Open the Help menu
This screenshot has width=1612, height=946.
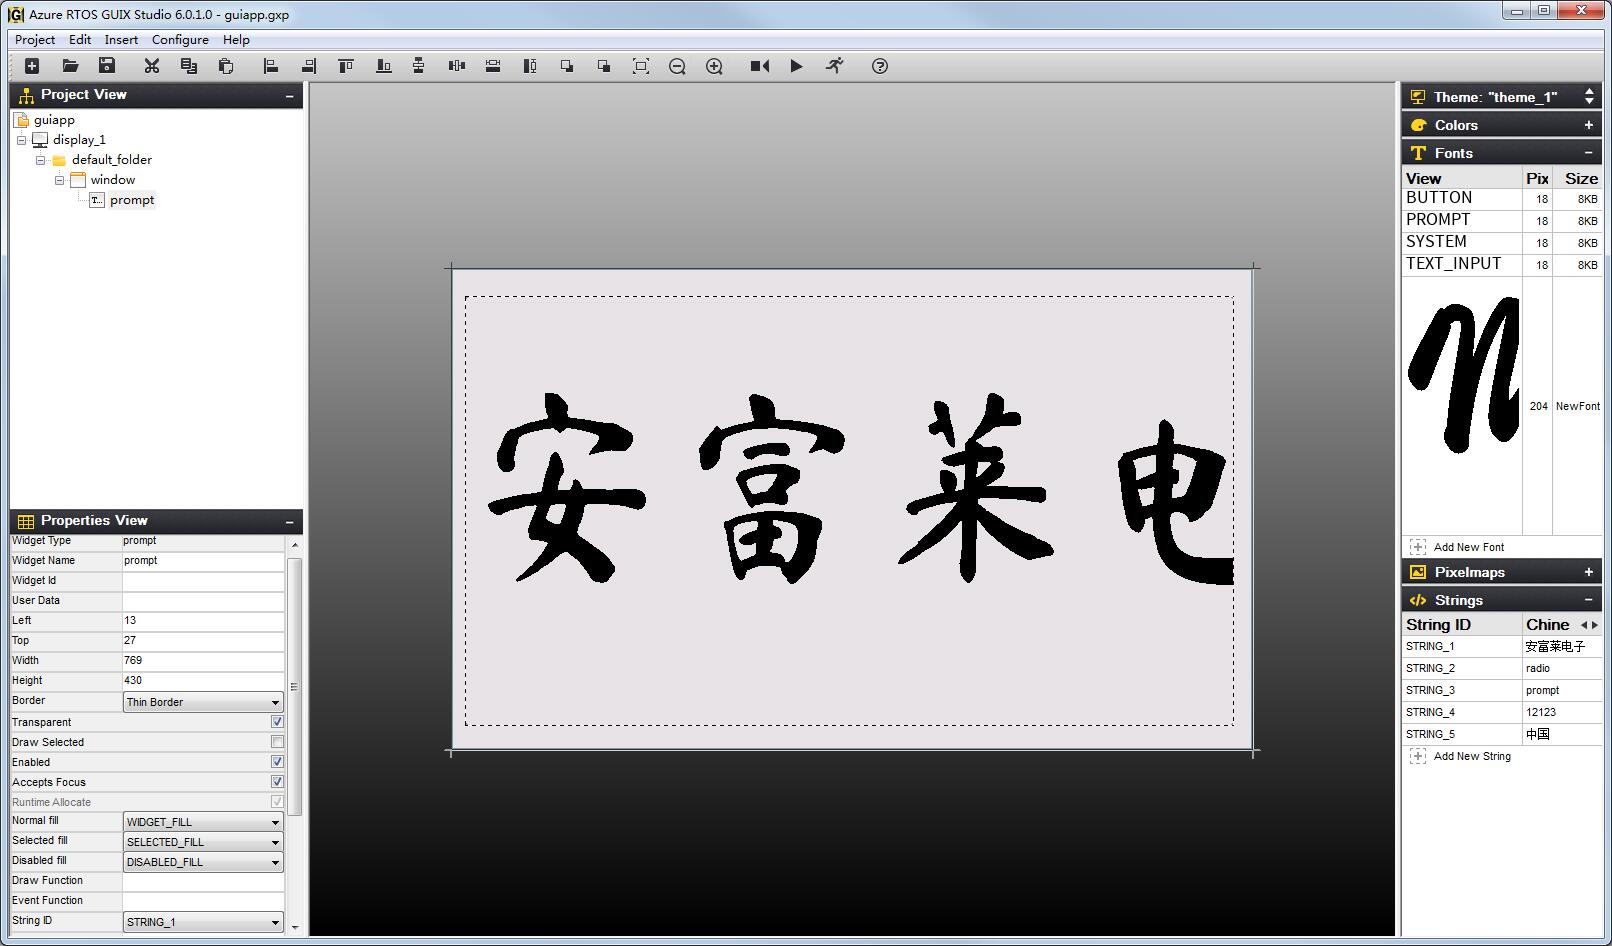[x=236, y=40]
